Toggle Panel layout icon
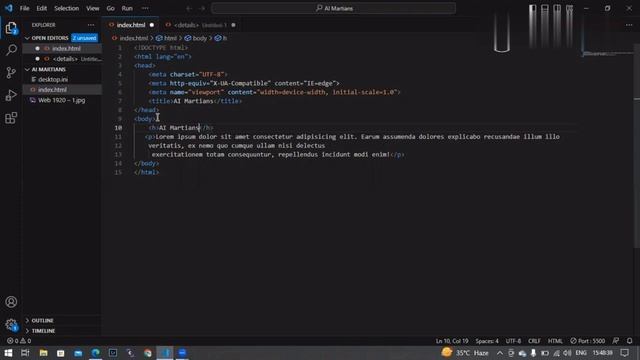 (x=544, y=8)
